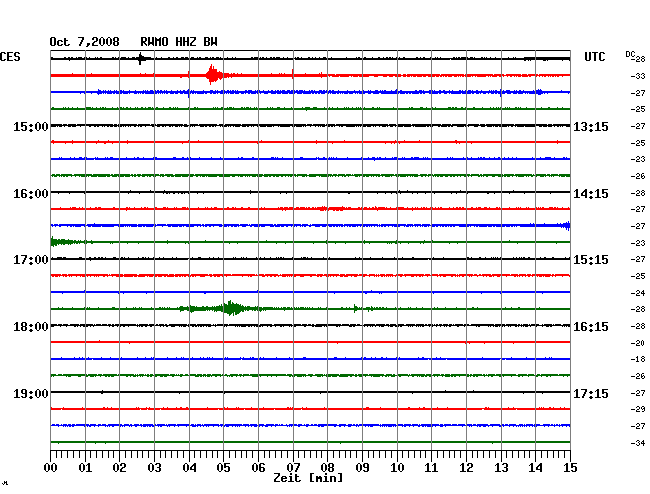This screenshot has width=650, height=494.
Task: Select the "18:00" local time label
Action: 31,327
